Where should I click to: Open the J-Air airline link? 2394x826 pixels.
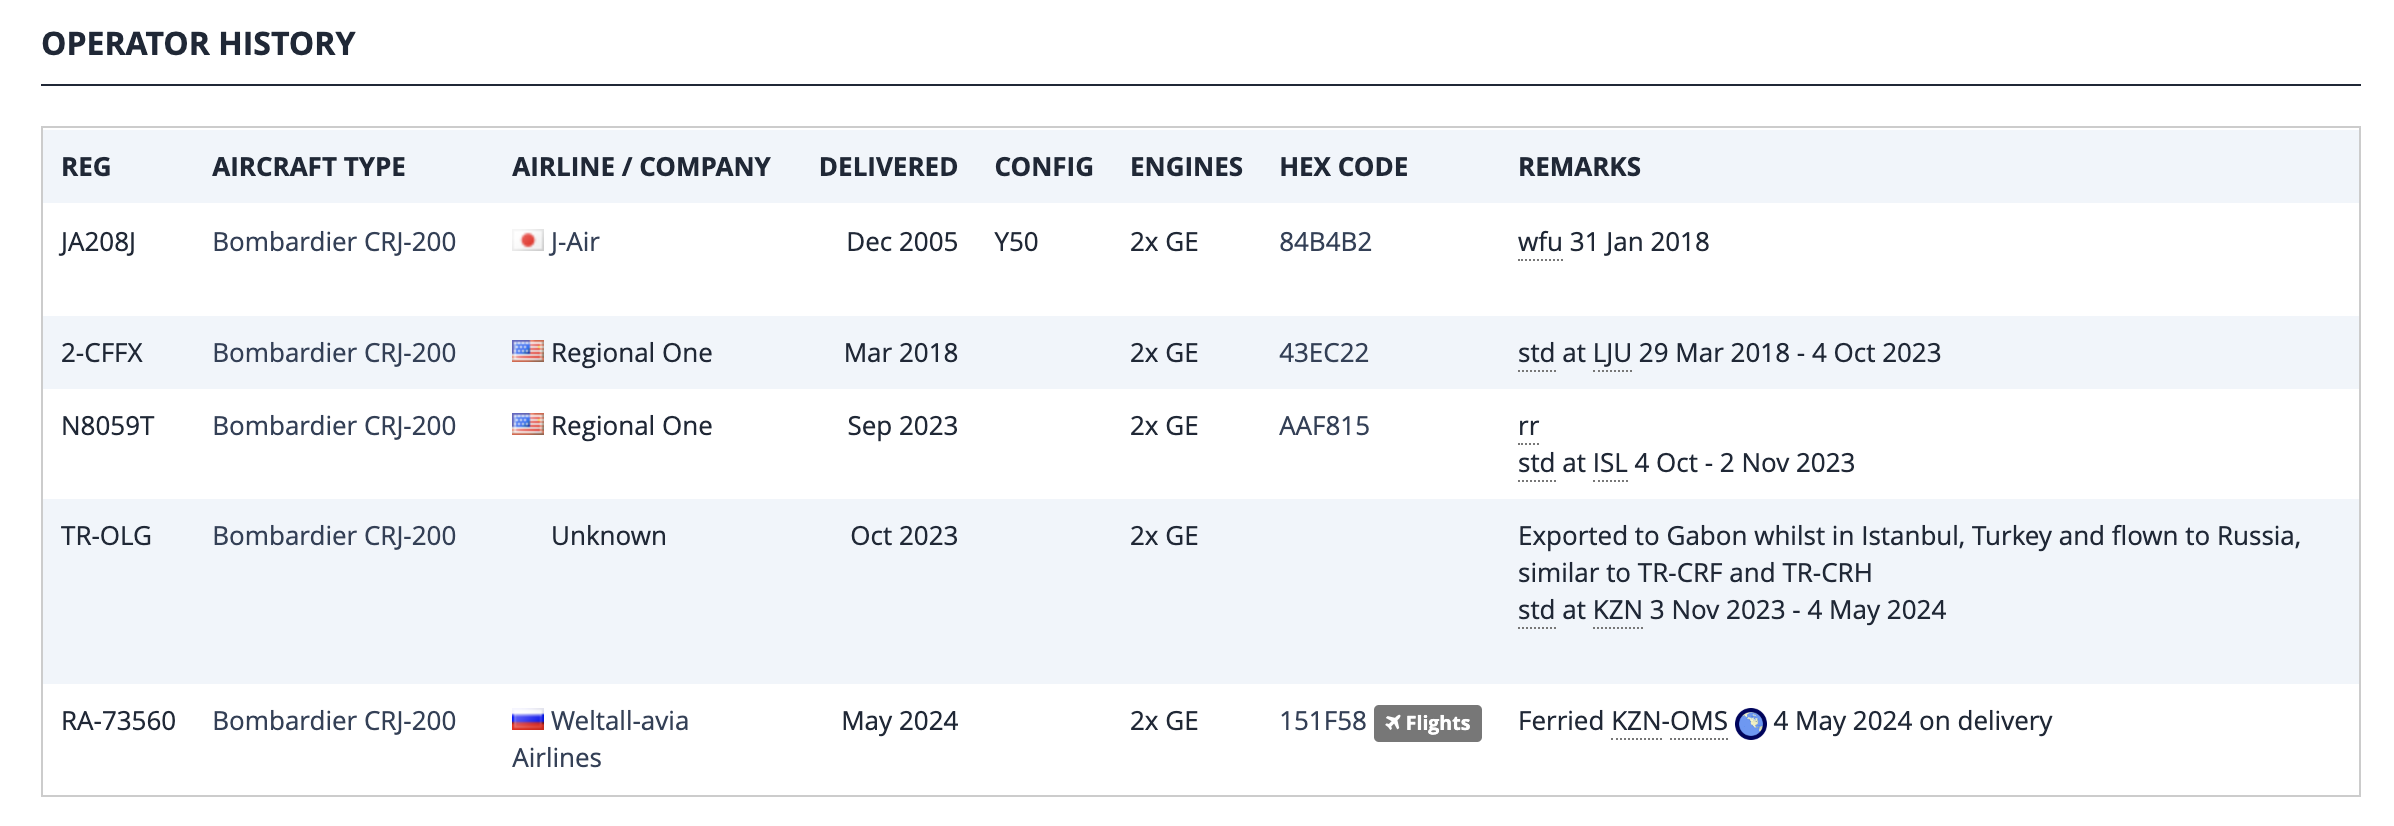click(x=574, y=242)
